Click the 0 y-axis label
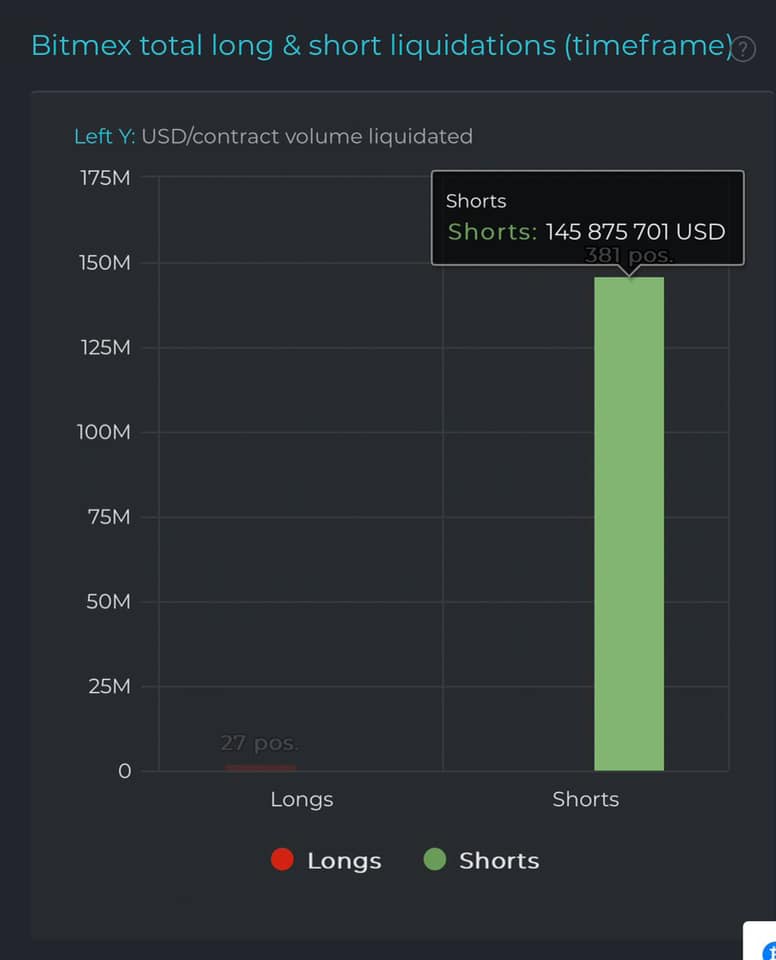 click(124, 771)
